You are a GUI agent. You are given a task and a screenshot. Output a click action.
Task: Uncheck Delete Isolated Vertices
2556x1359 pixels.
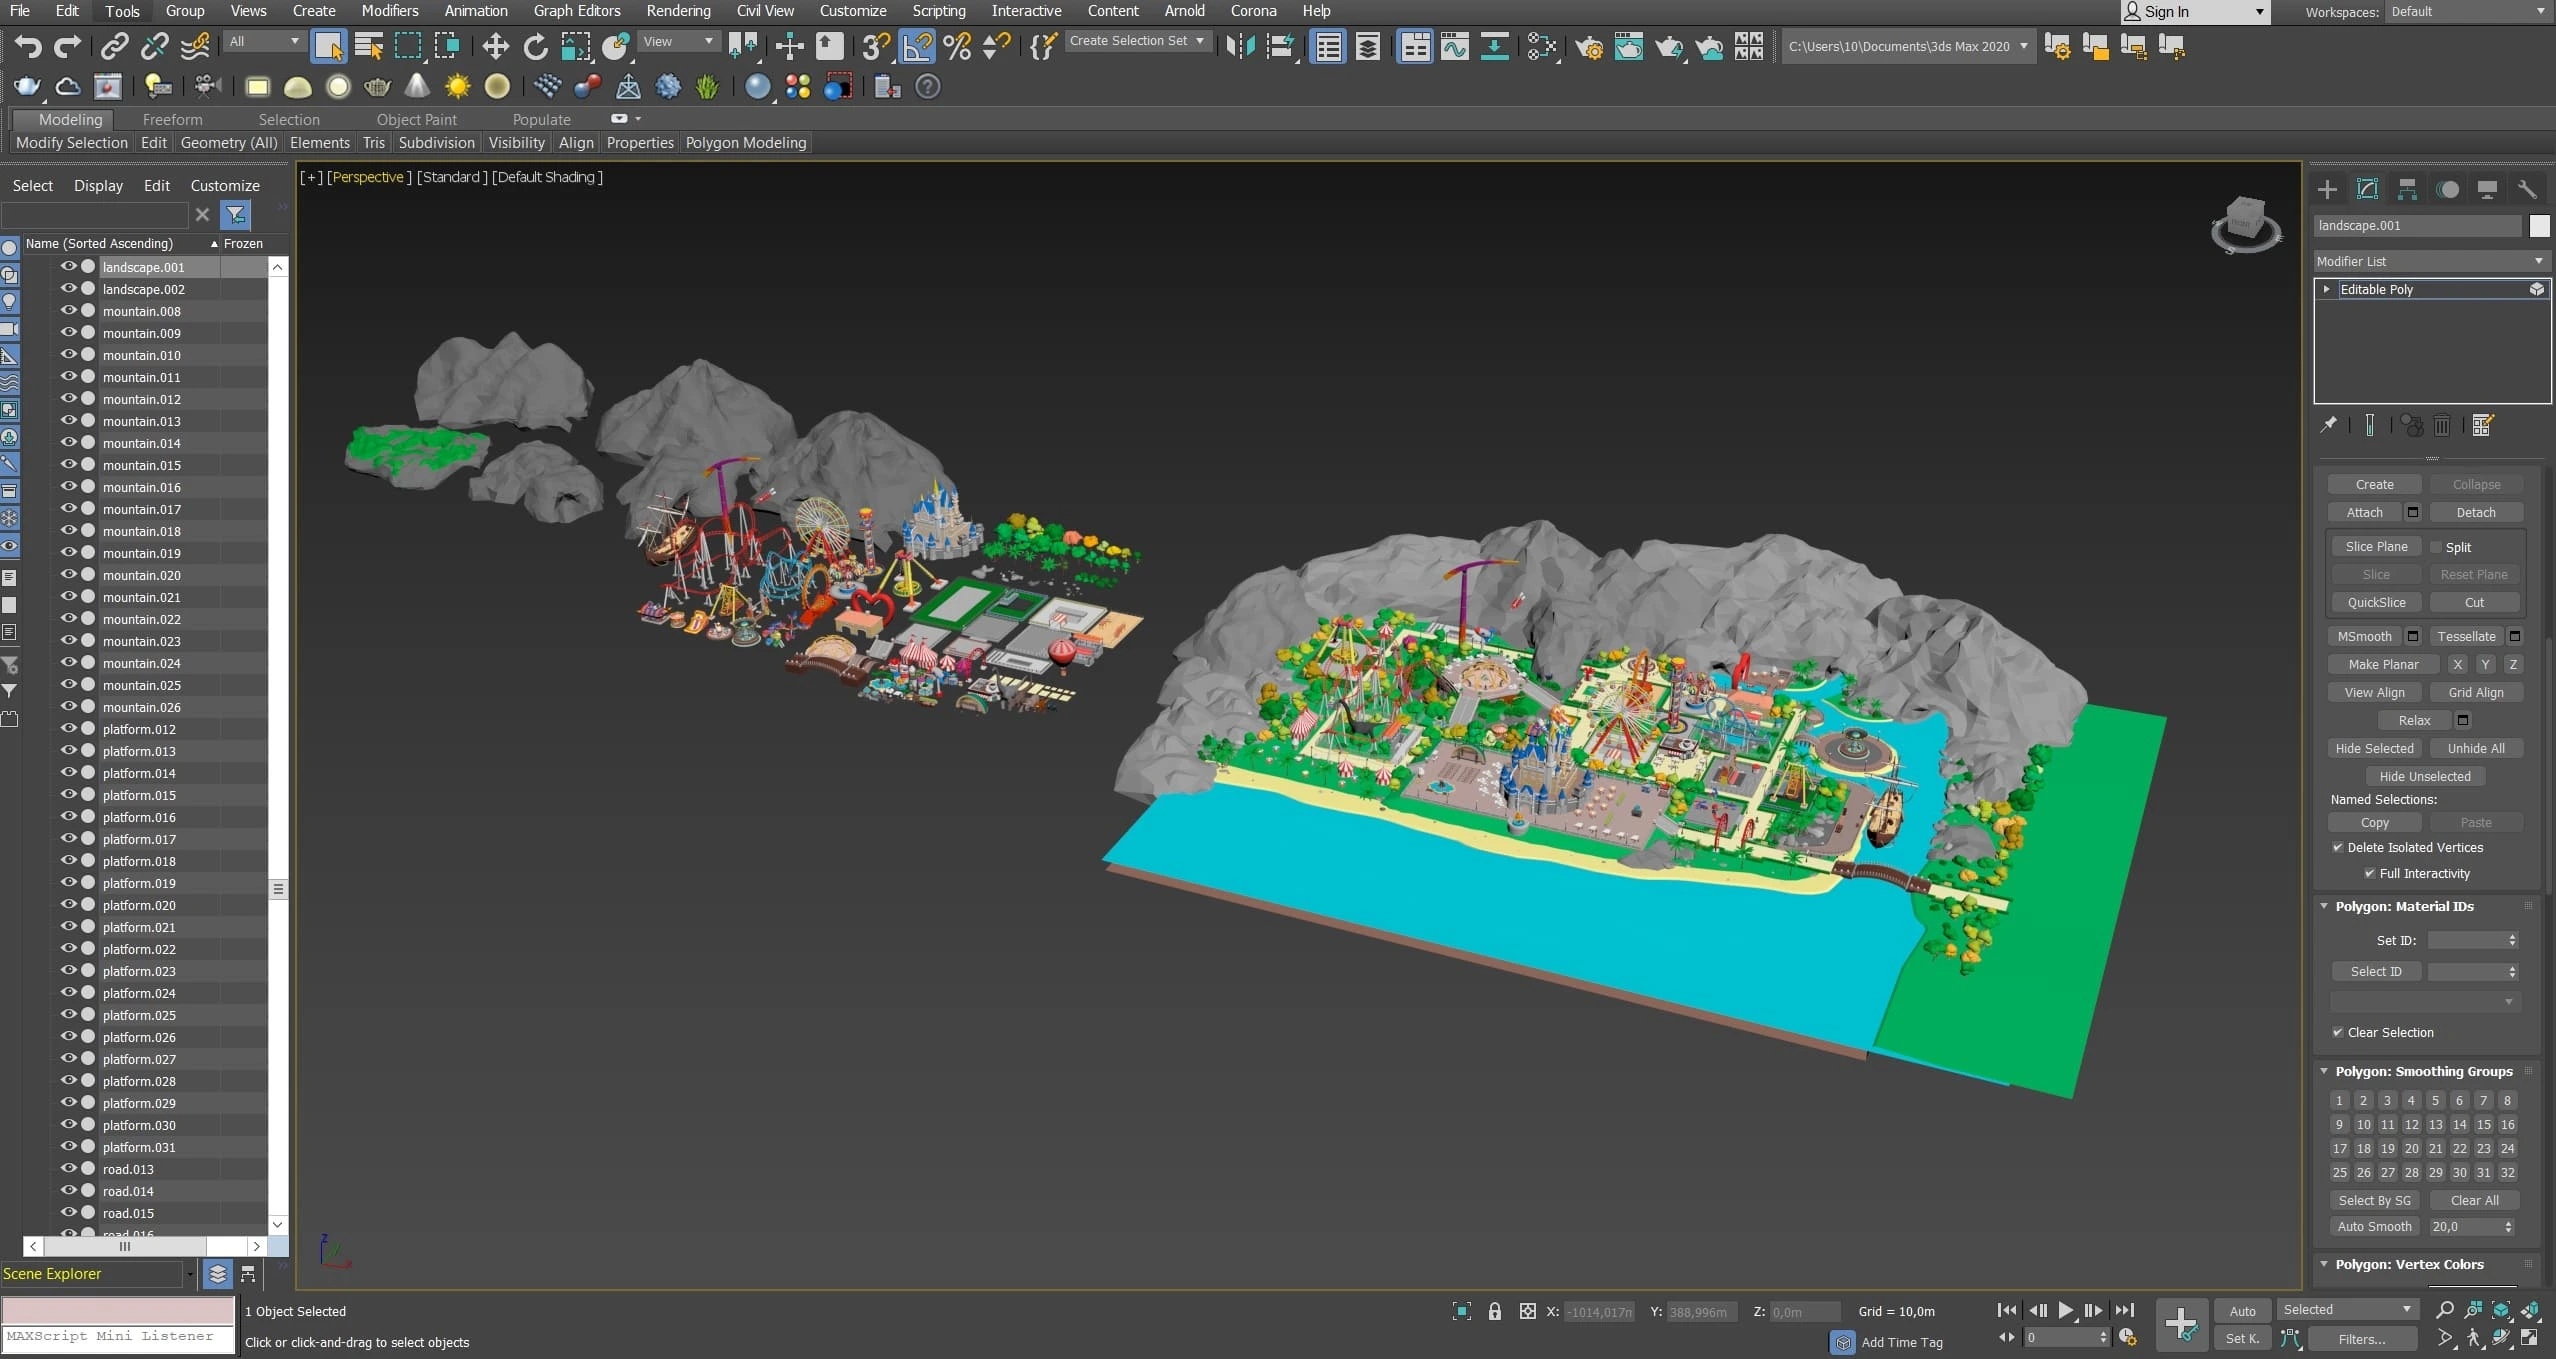click(2338, 847)
